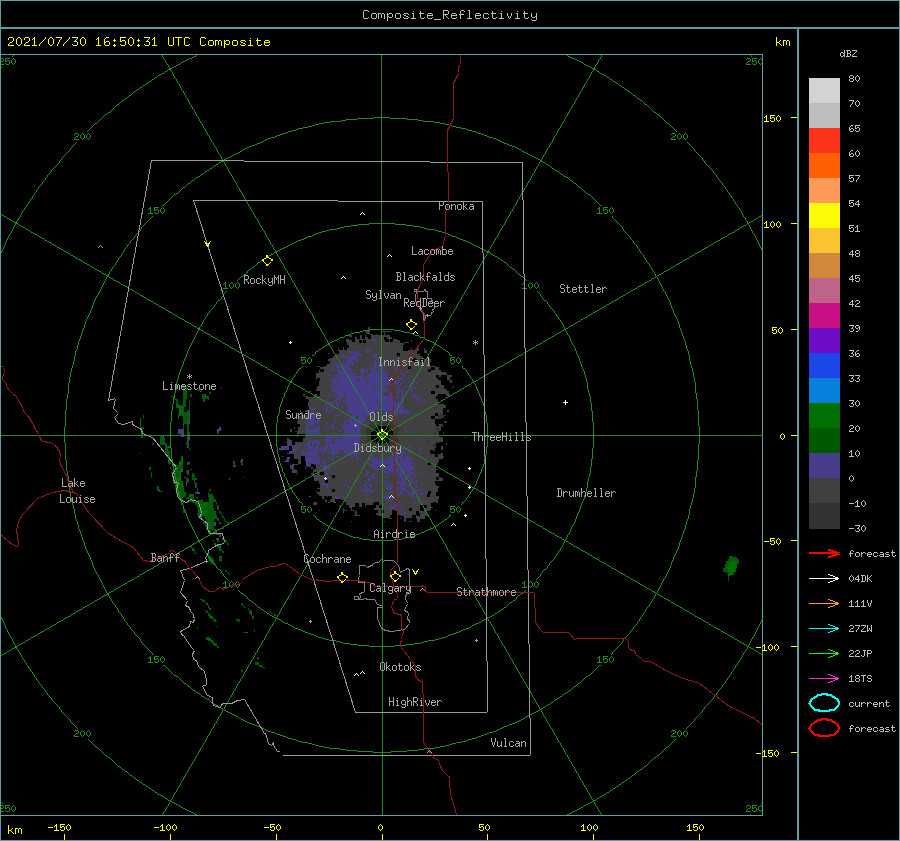Select the Lacombe town label
Screen dimensions: 900x841
pos(432,251)
